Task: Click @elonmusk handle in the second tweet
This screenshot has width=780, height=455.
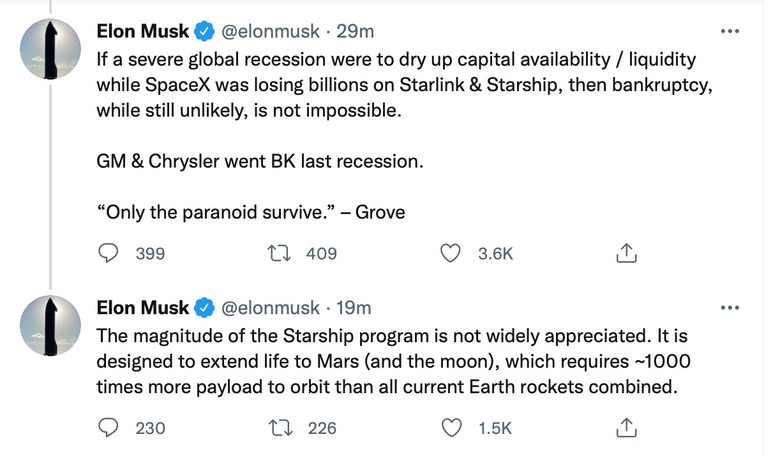Action: coord(269,307)
